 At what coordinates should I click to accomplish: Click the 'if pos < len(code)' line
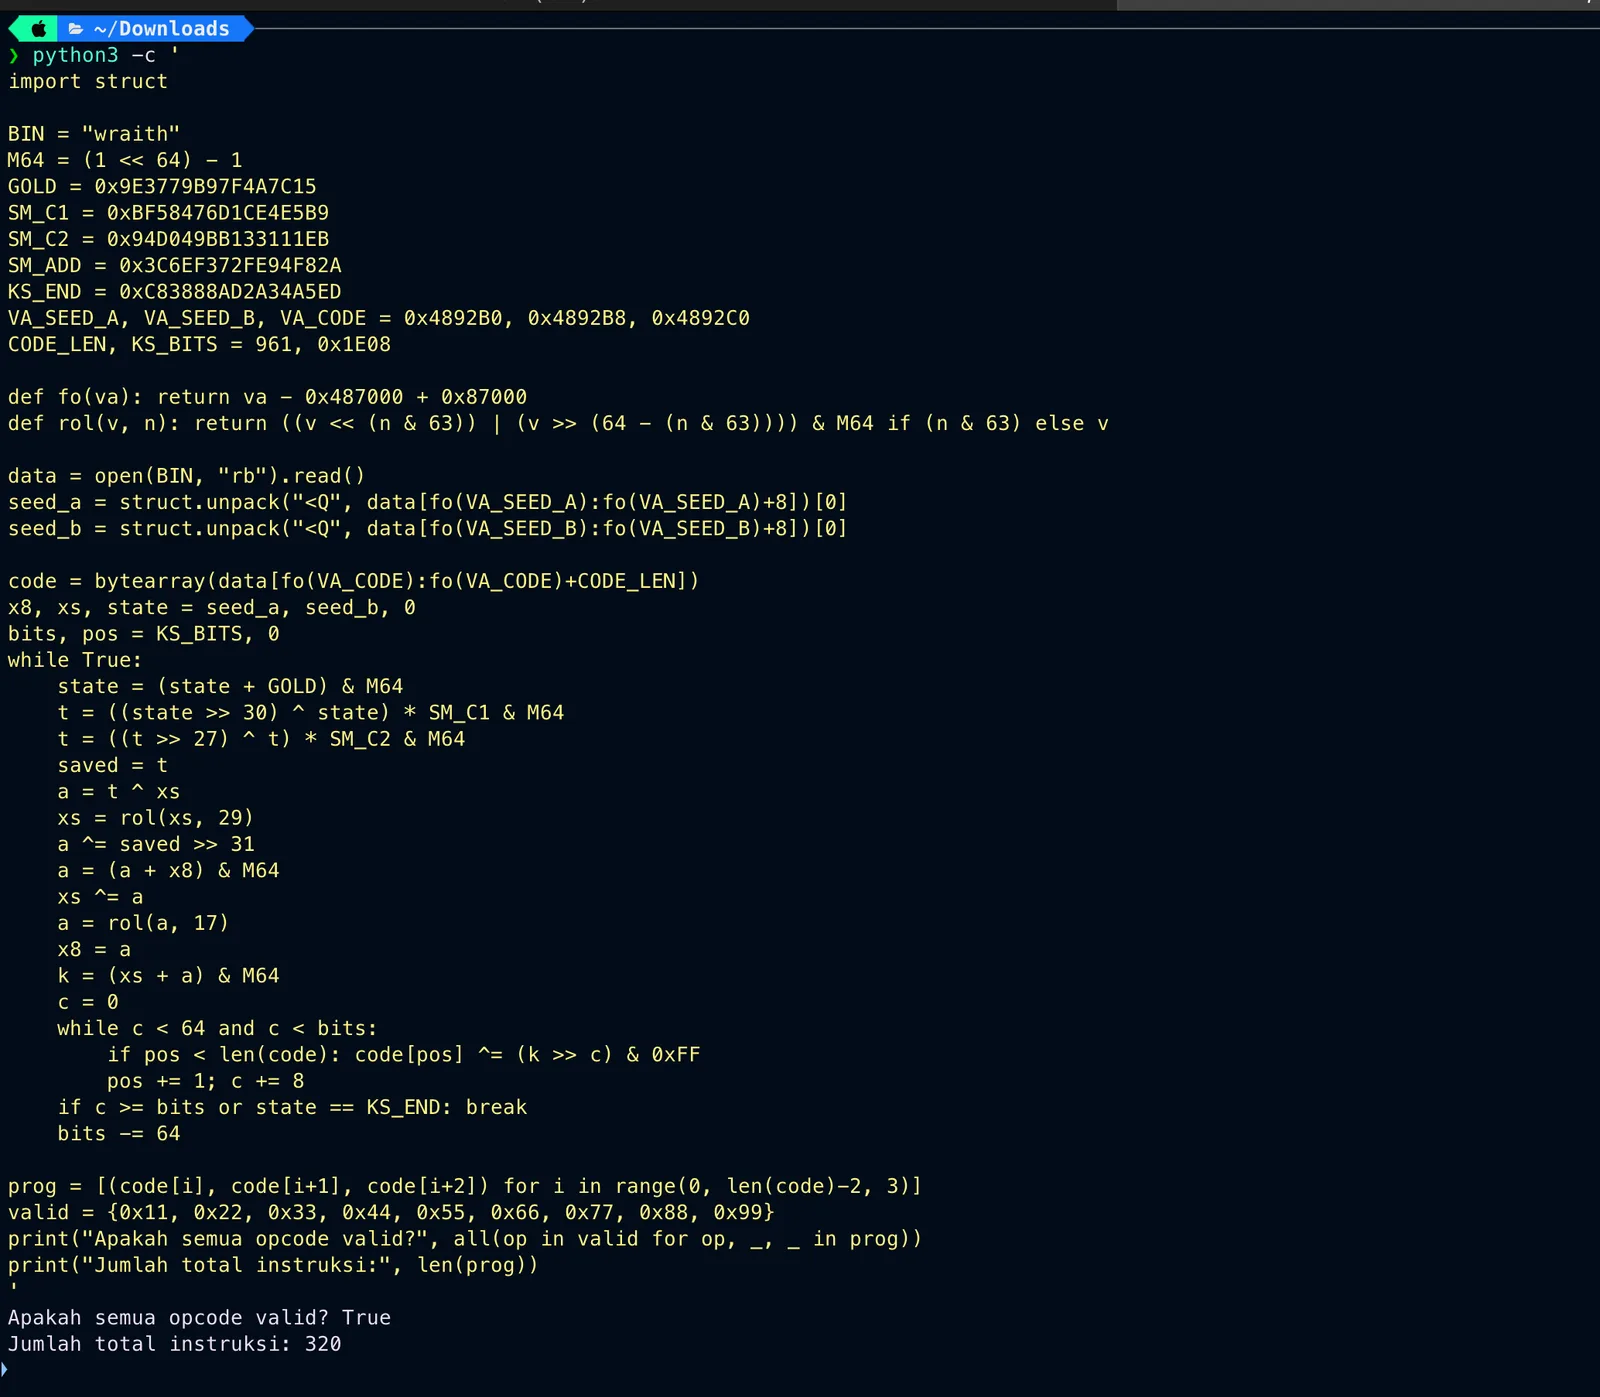404,1055
